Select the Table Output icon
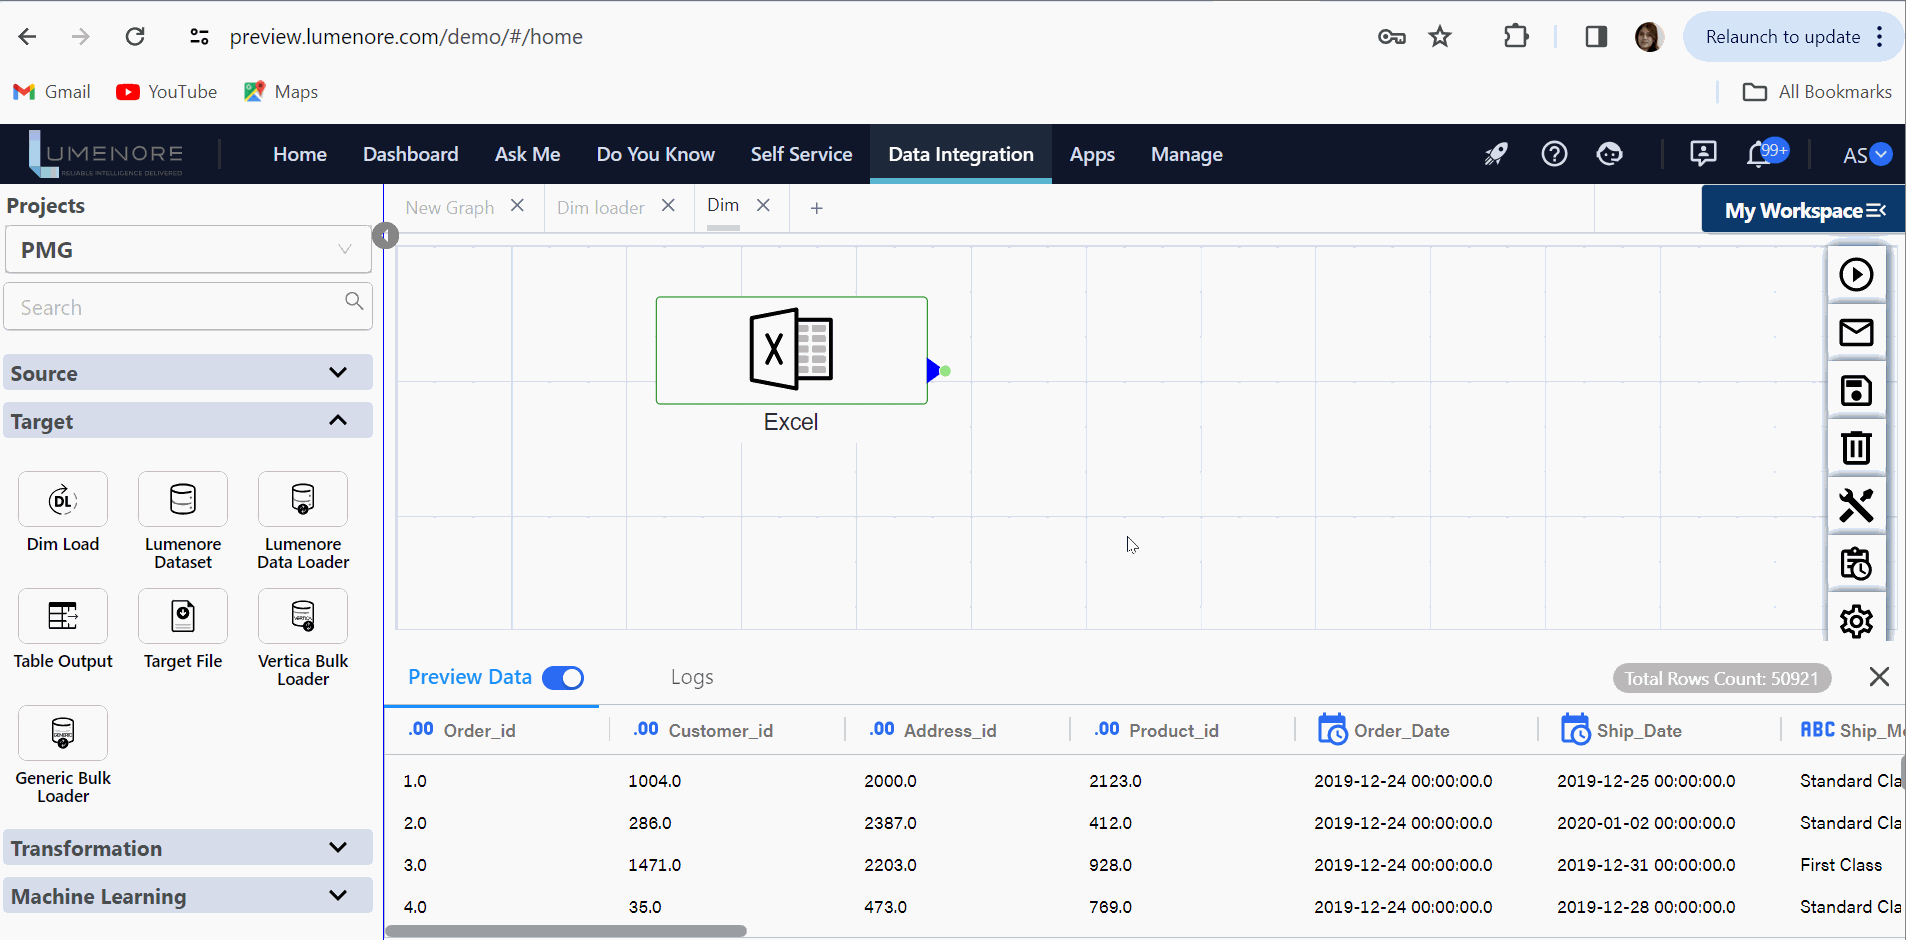 coord(63,617)
